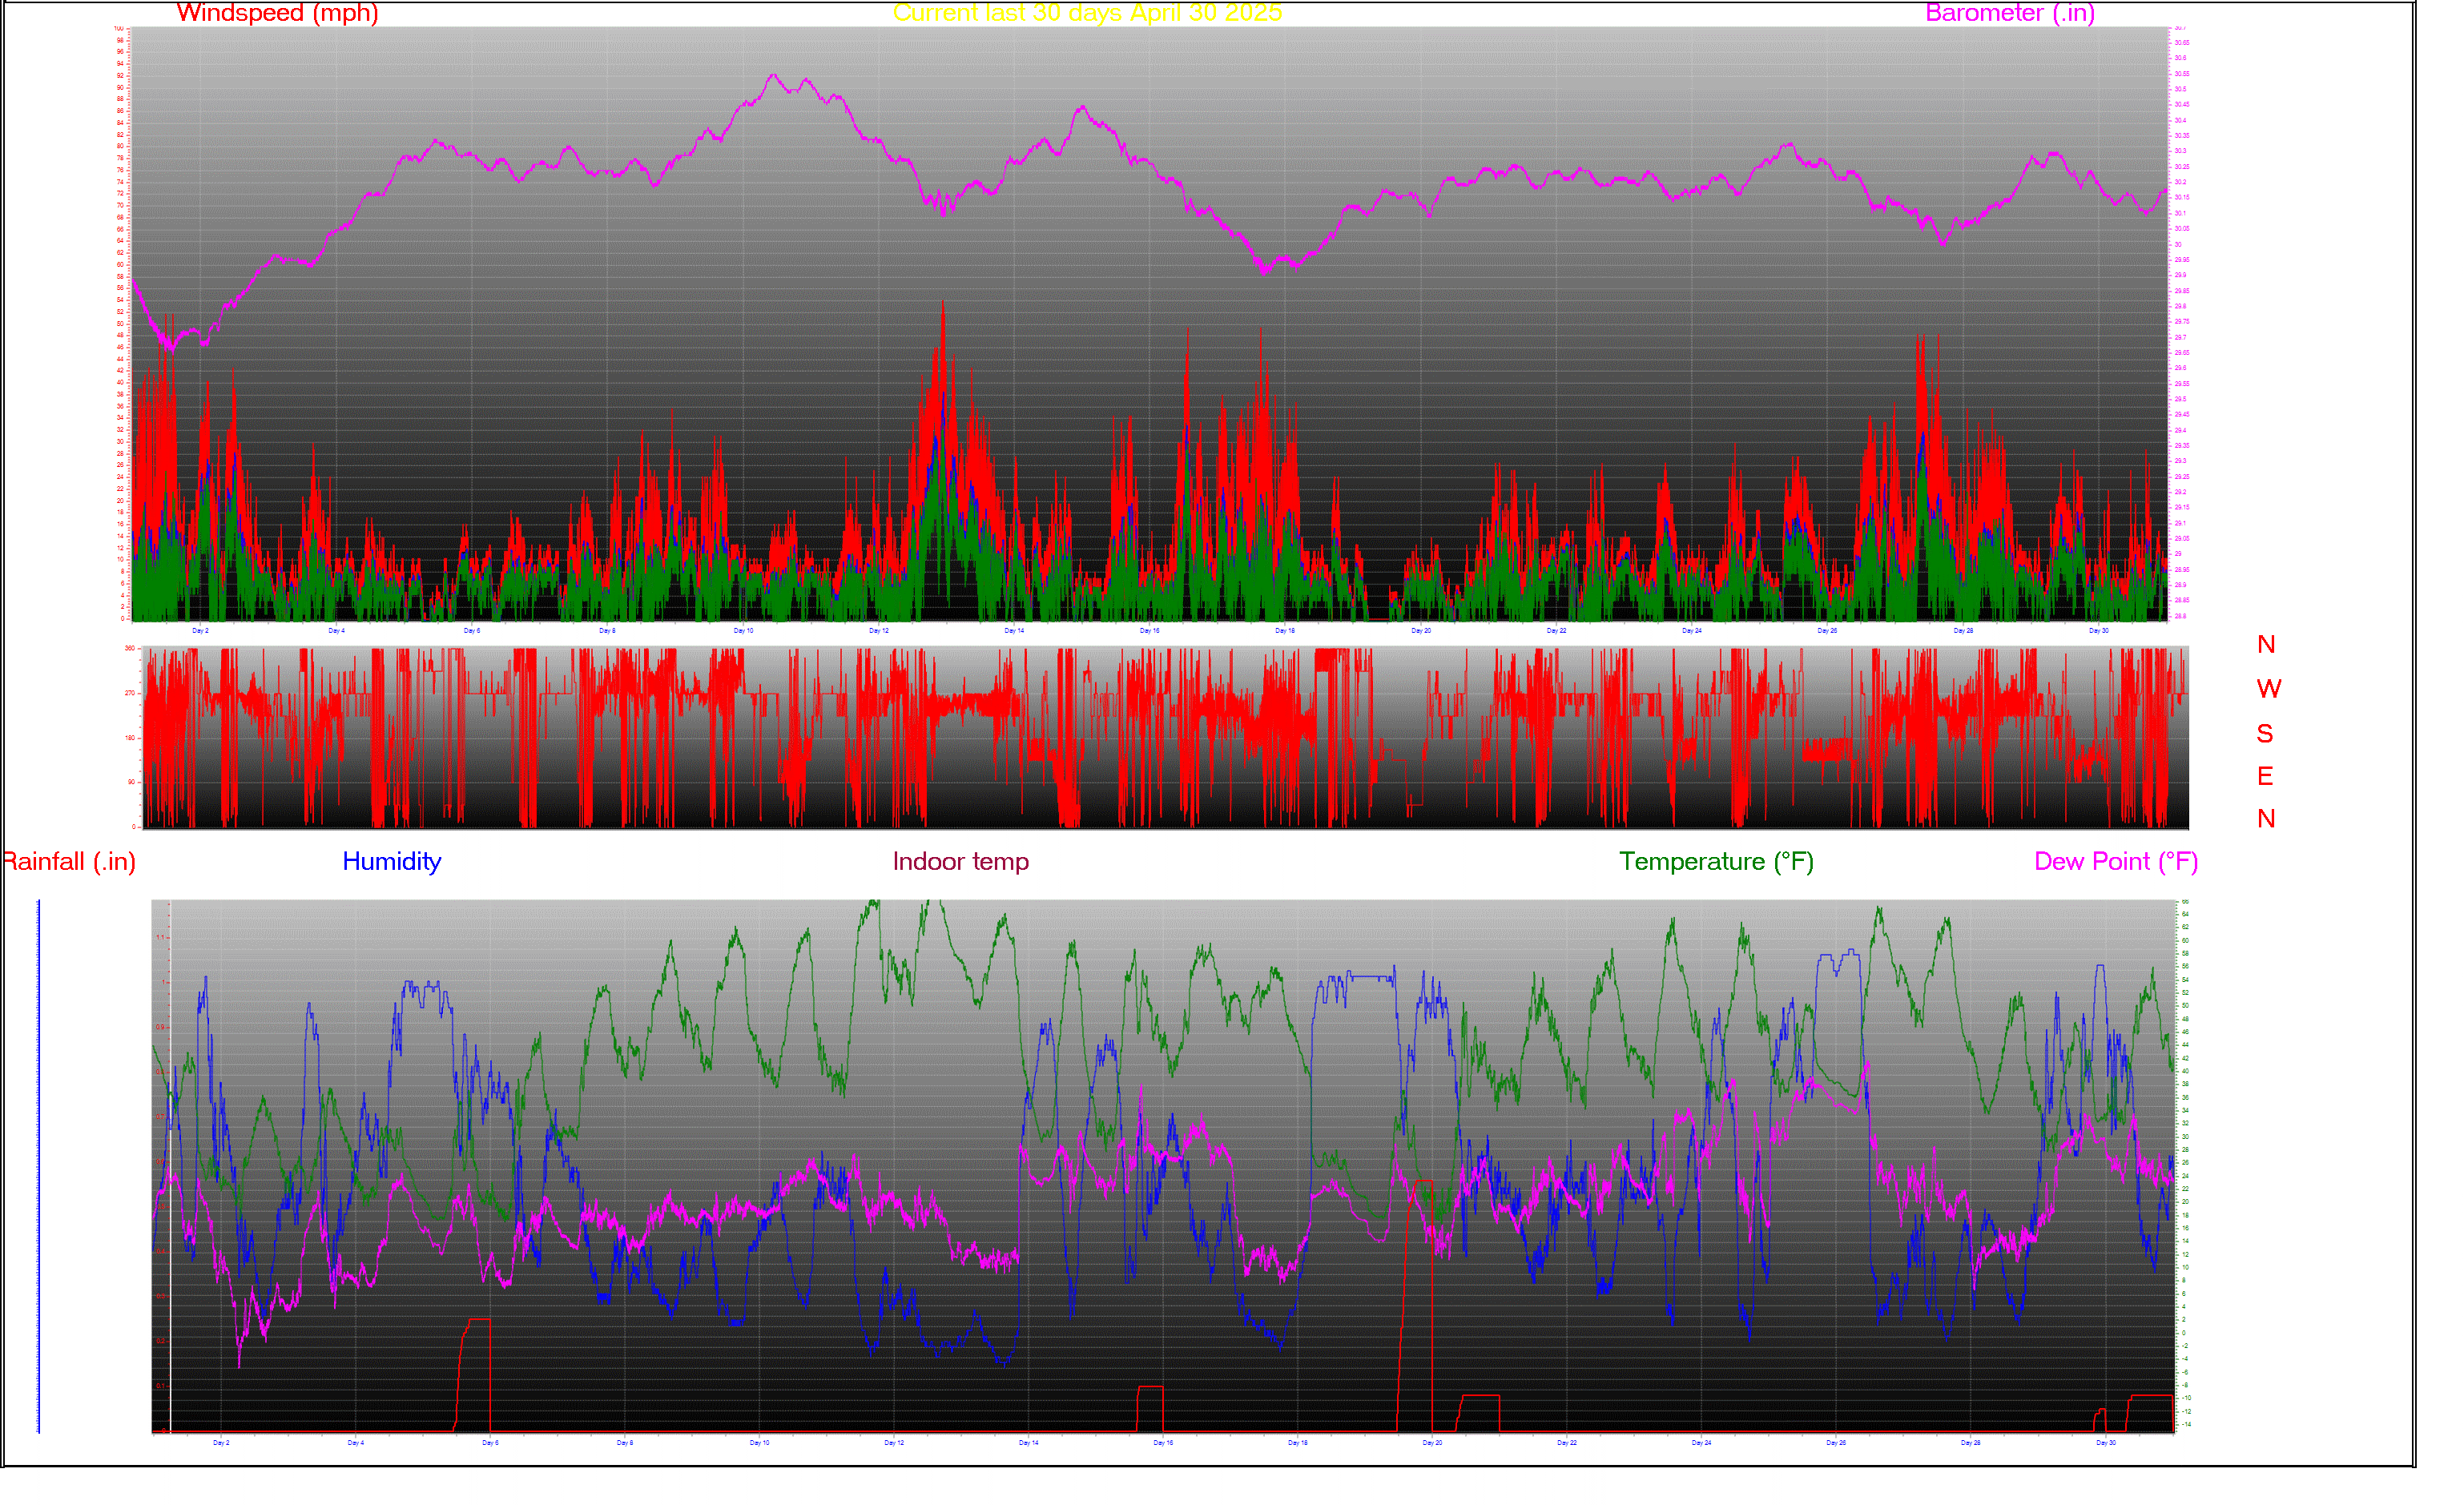
Task: Click the 180 tick on wind direction axis
Action: [130, 738]
